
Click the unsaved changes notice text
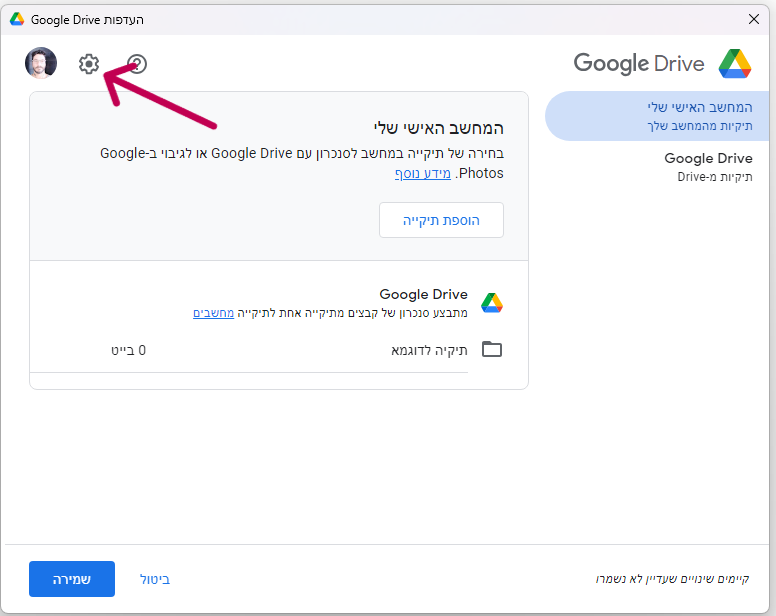point(673,579)
